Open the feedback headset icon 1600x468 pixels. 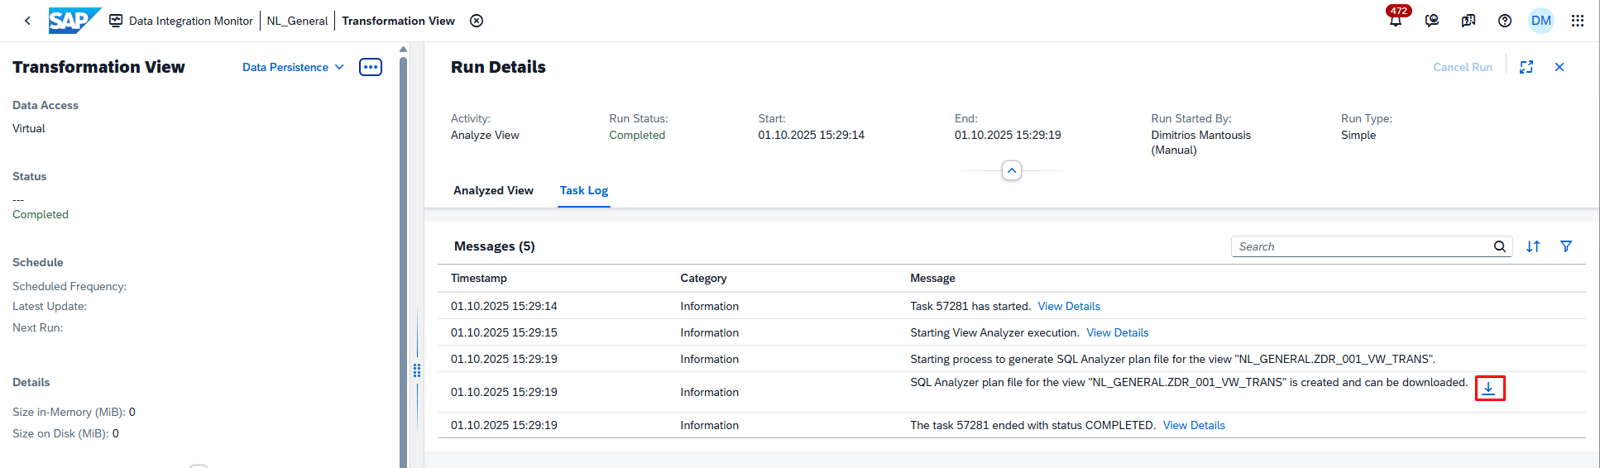pos(1432,20)
